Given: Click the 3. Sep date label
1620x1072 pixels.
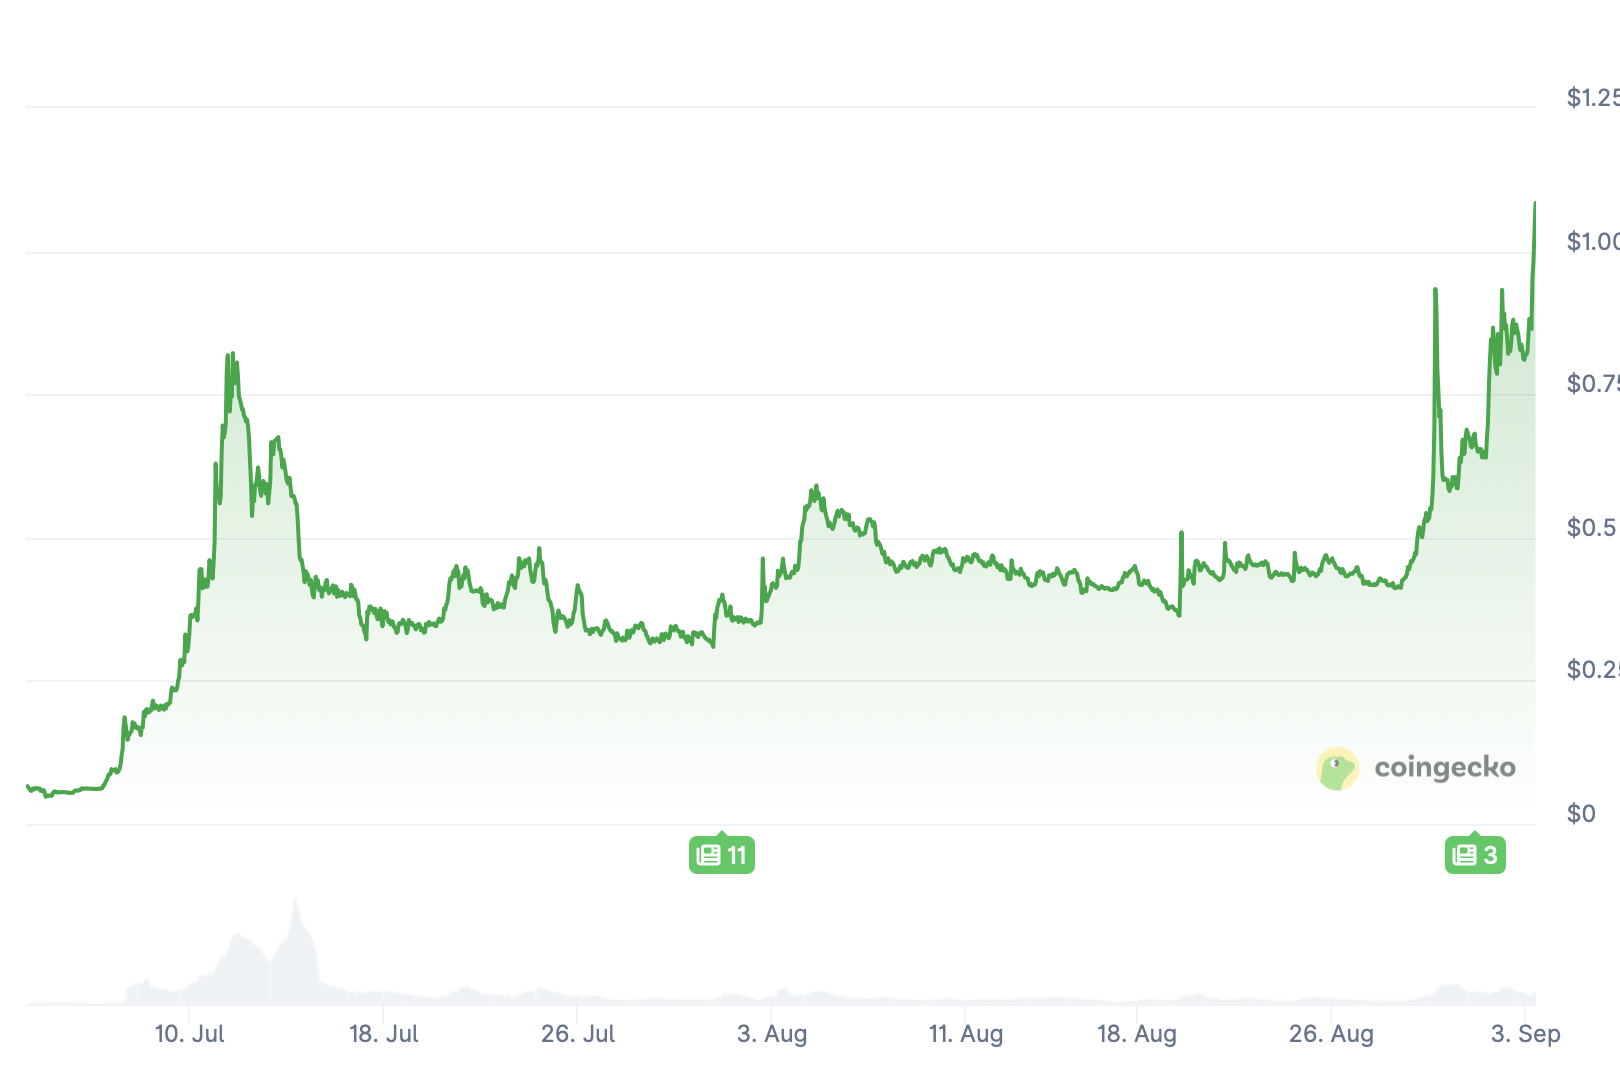Looking at the screenshot, I should coord(1526,1034).
